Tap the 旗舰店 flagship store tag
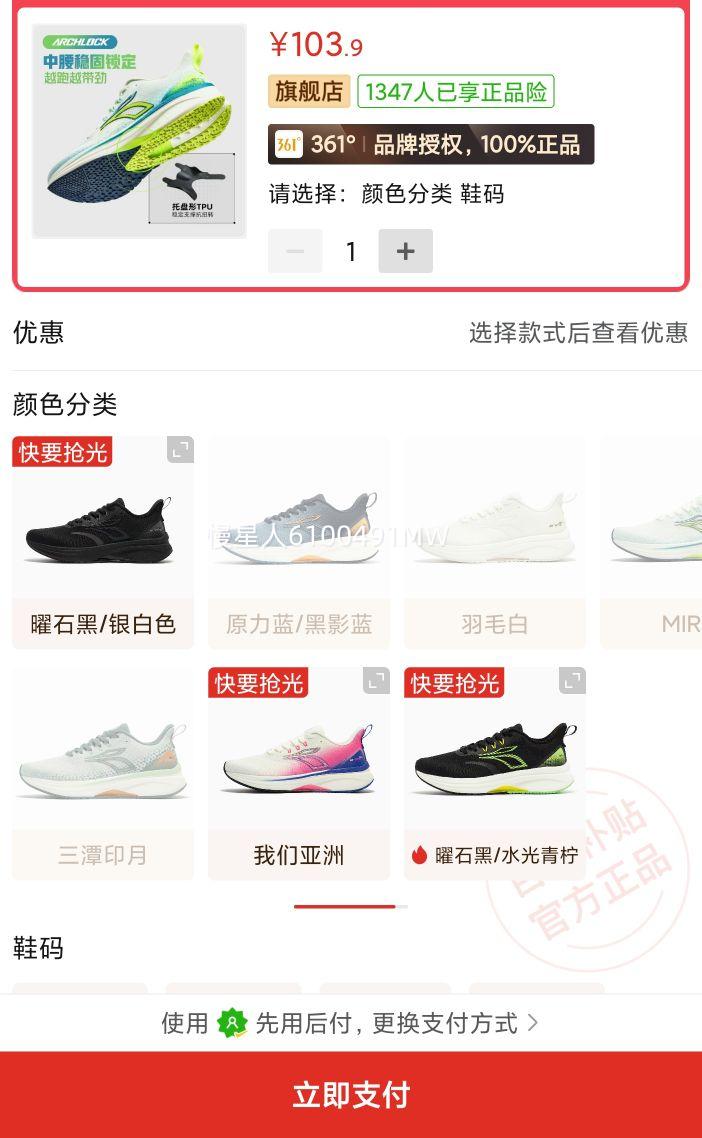This screenshot has width=702, height=1138. tap(309, 91)
